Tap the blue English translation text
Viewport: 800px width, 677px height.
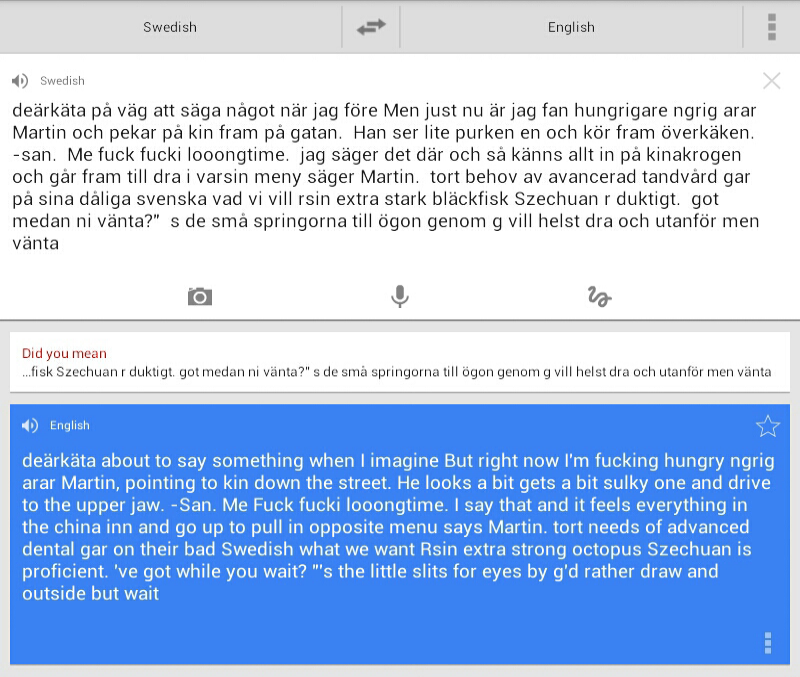coord(398,526)
